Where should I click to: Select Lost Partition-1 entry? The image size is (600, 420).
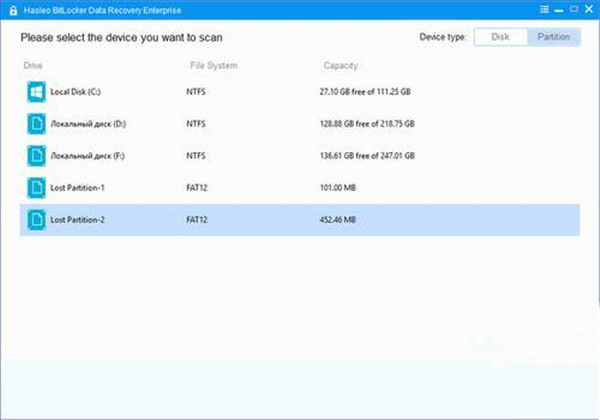coord(77,188)
